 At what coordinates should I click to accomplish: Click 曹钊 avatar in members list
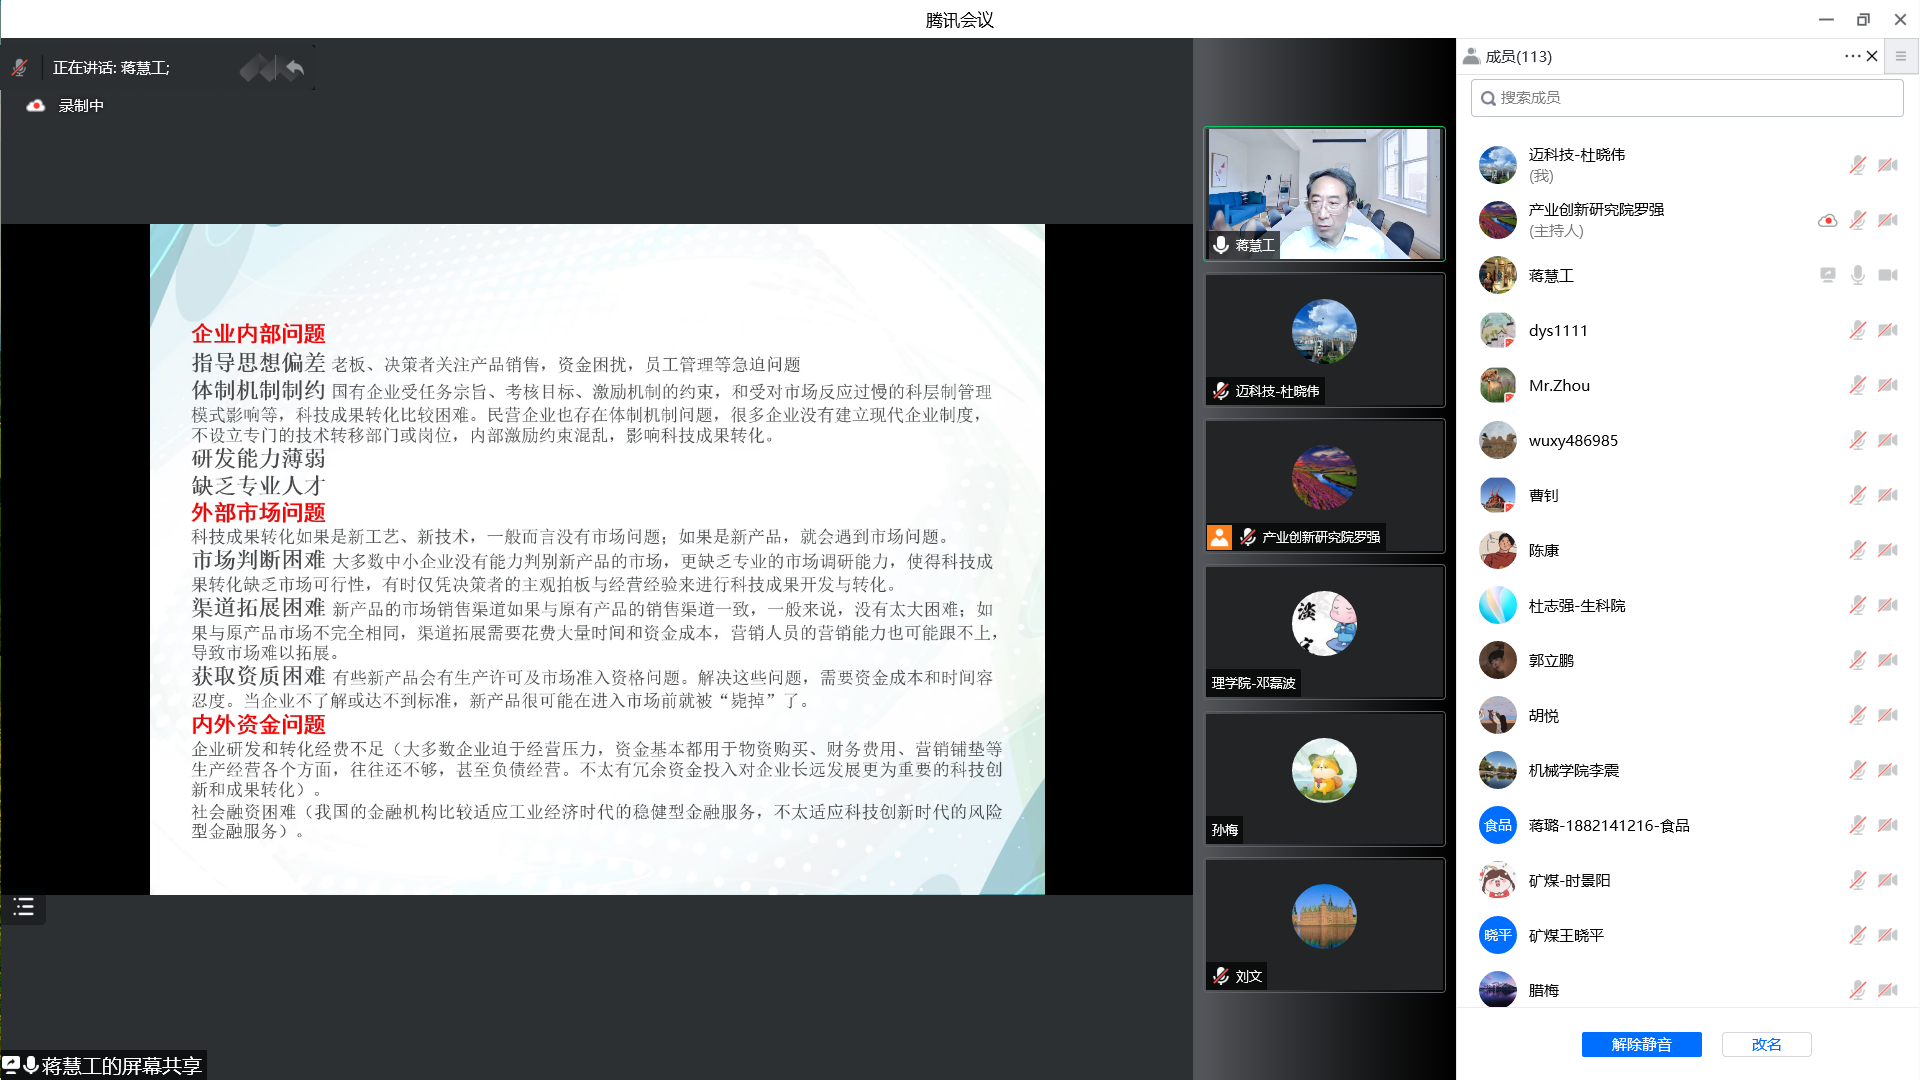tap(1497, 495)
